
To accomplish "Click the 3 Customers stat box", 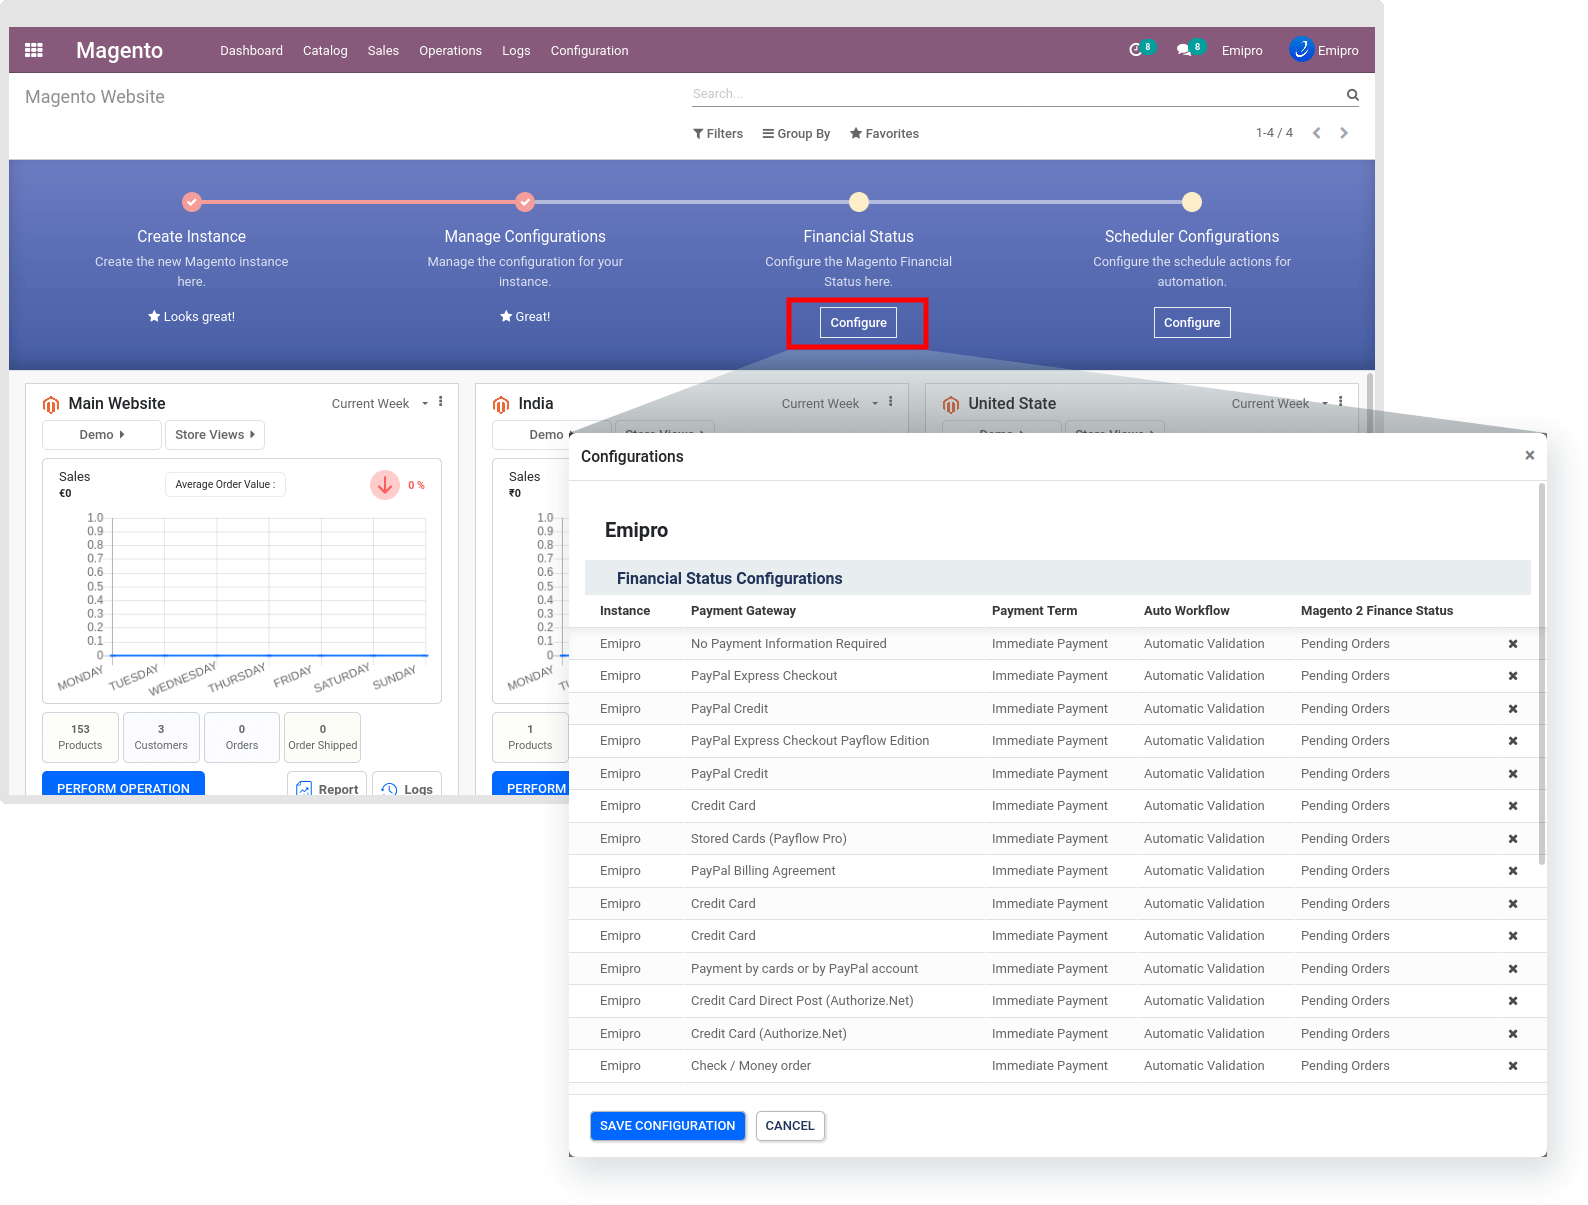I will 161,737.
